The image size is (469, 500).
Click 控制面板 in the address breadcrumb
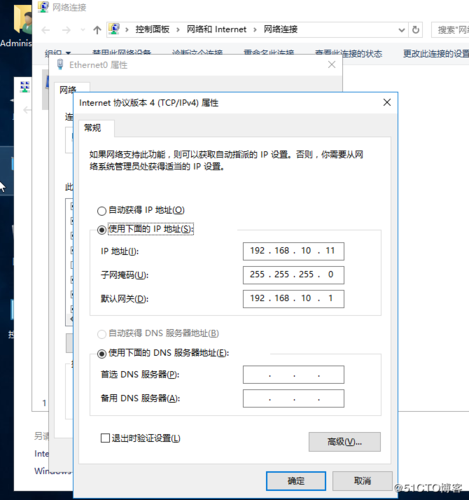(x=152, y=29)
